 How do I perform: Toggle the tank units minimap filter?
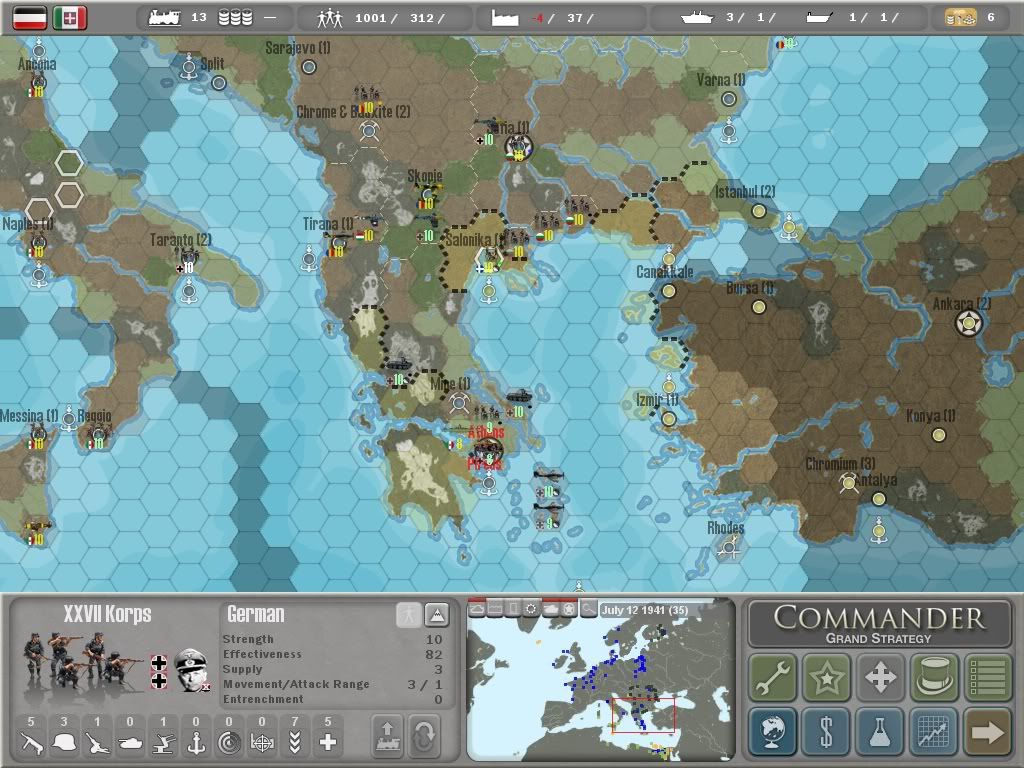pyautogui.click(x=551, y=609)
